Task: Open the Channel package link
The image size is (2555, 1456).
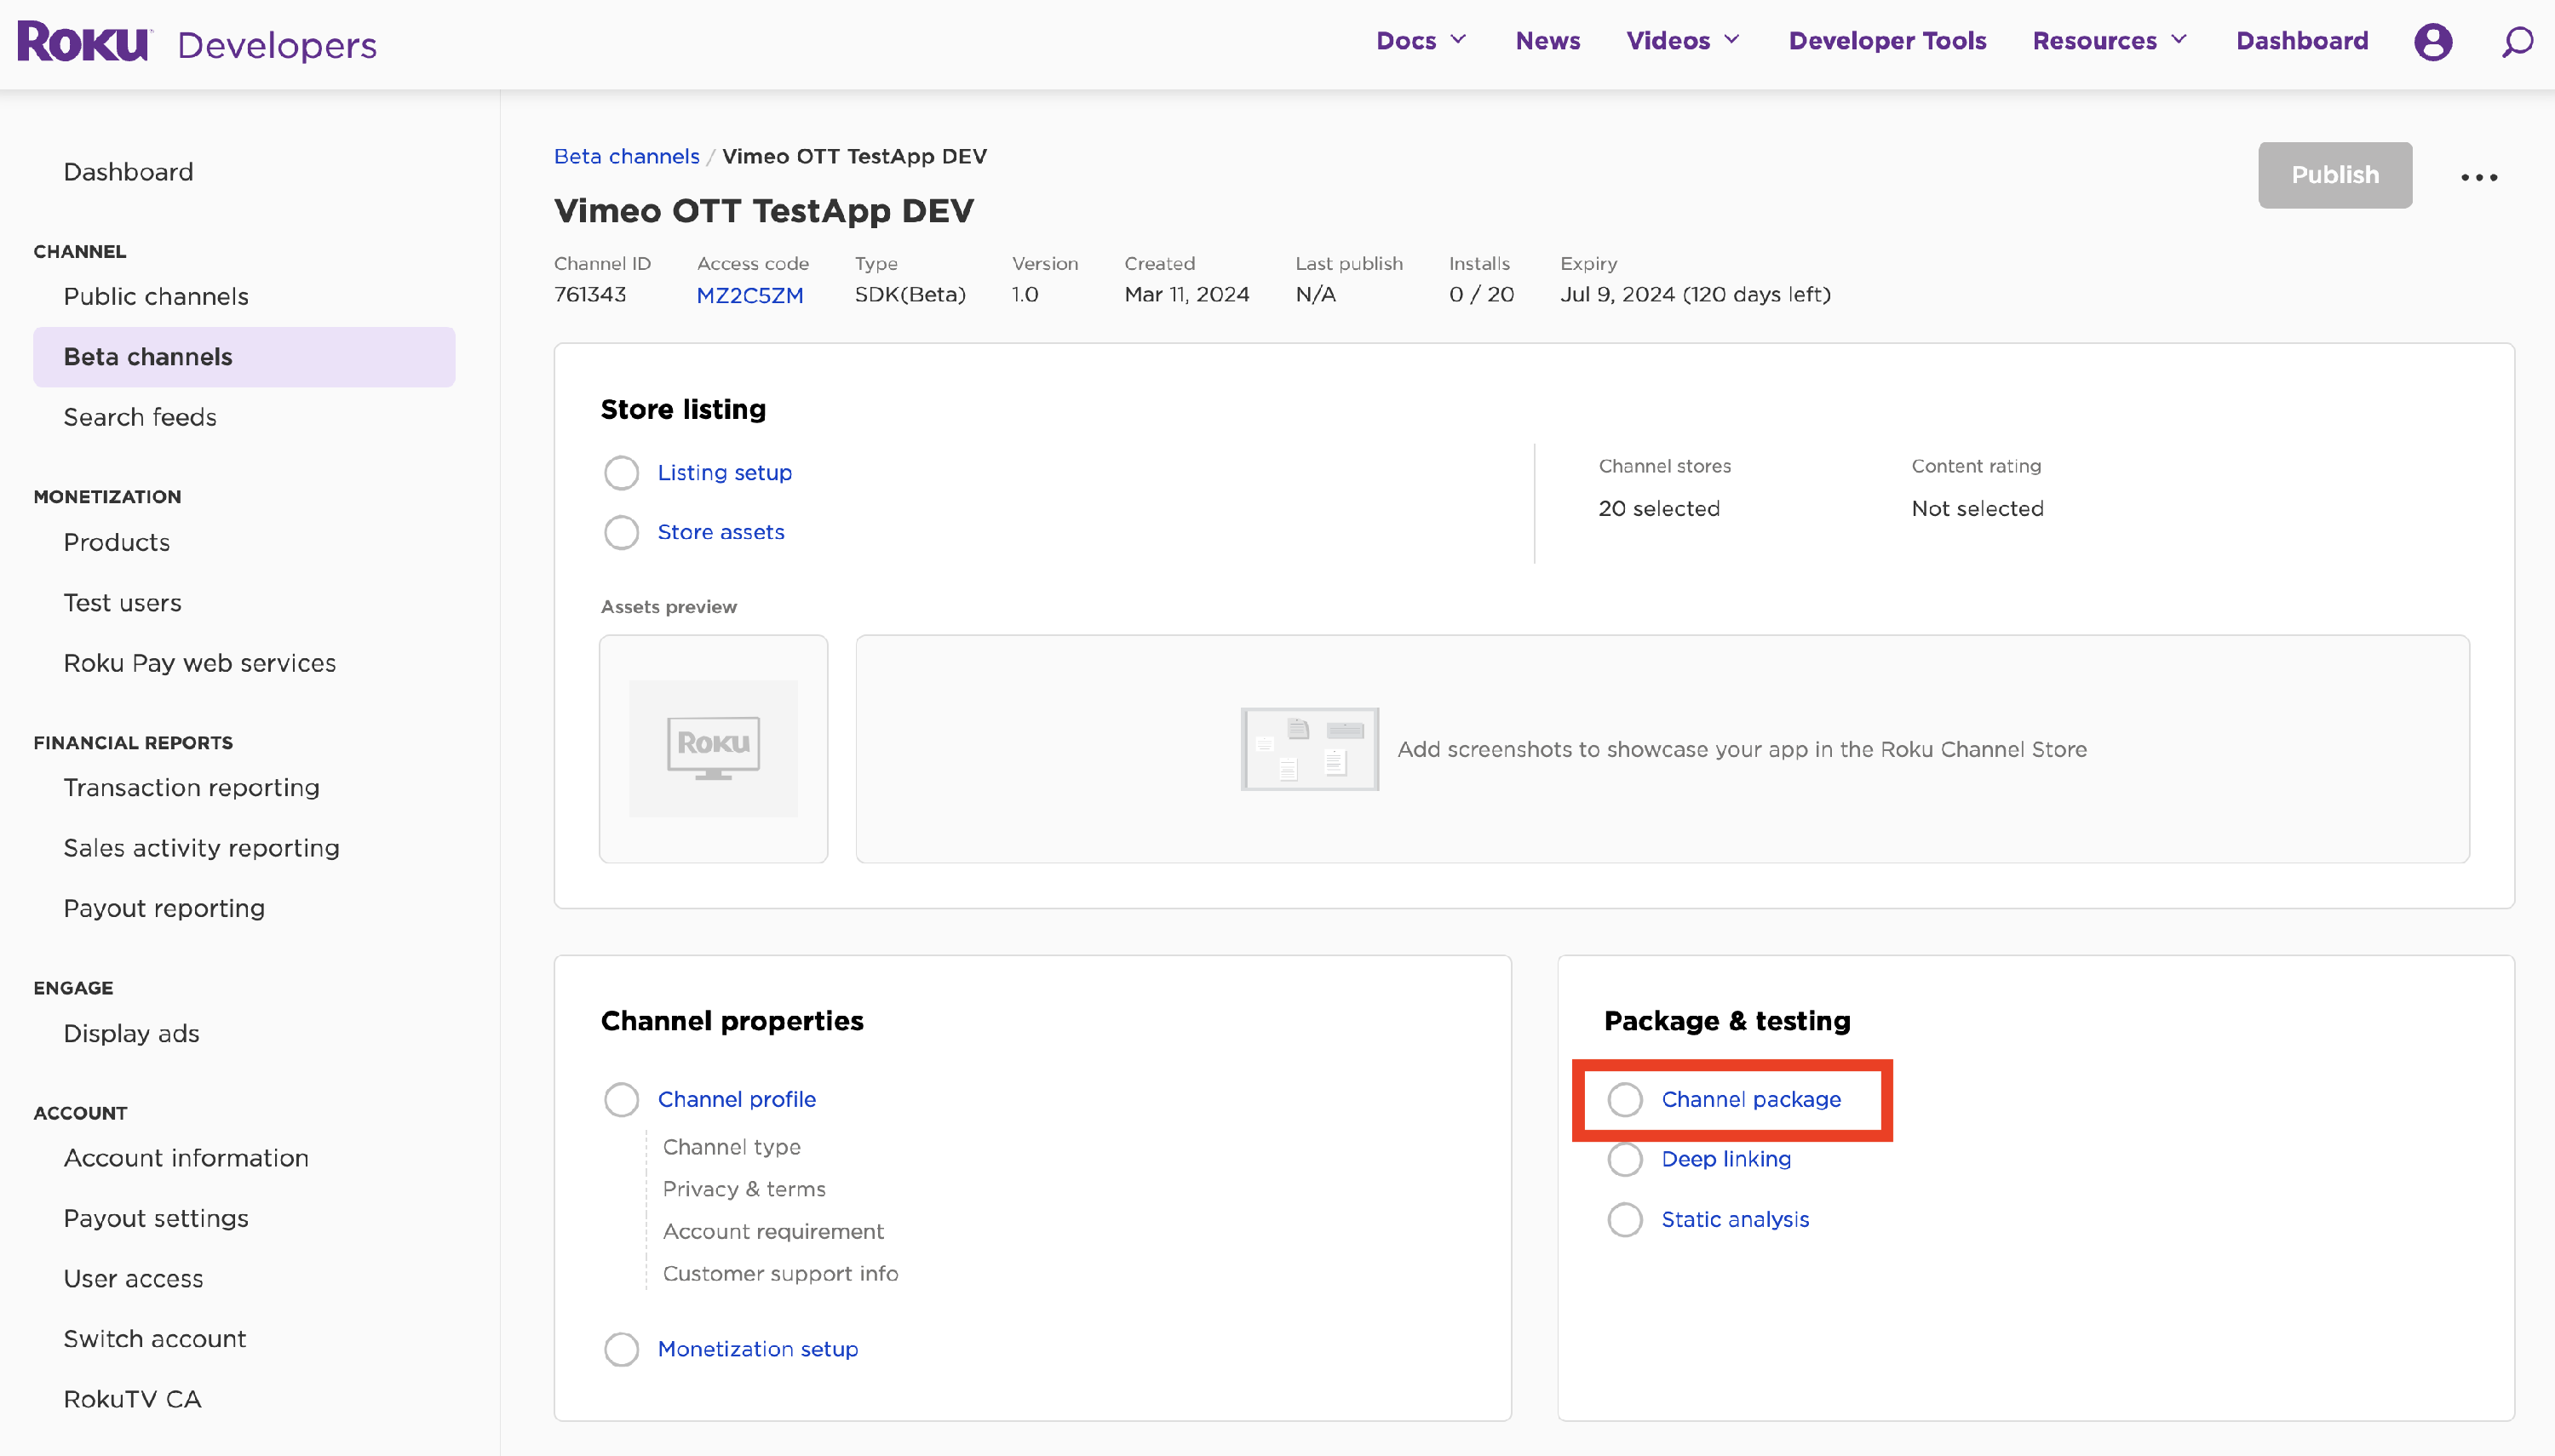Action: (1751, 1099)
